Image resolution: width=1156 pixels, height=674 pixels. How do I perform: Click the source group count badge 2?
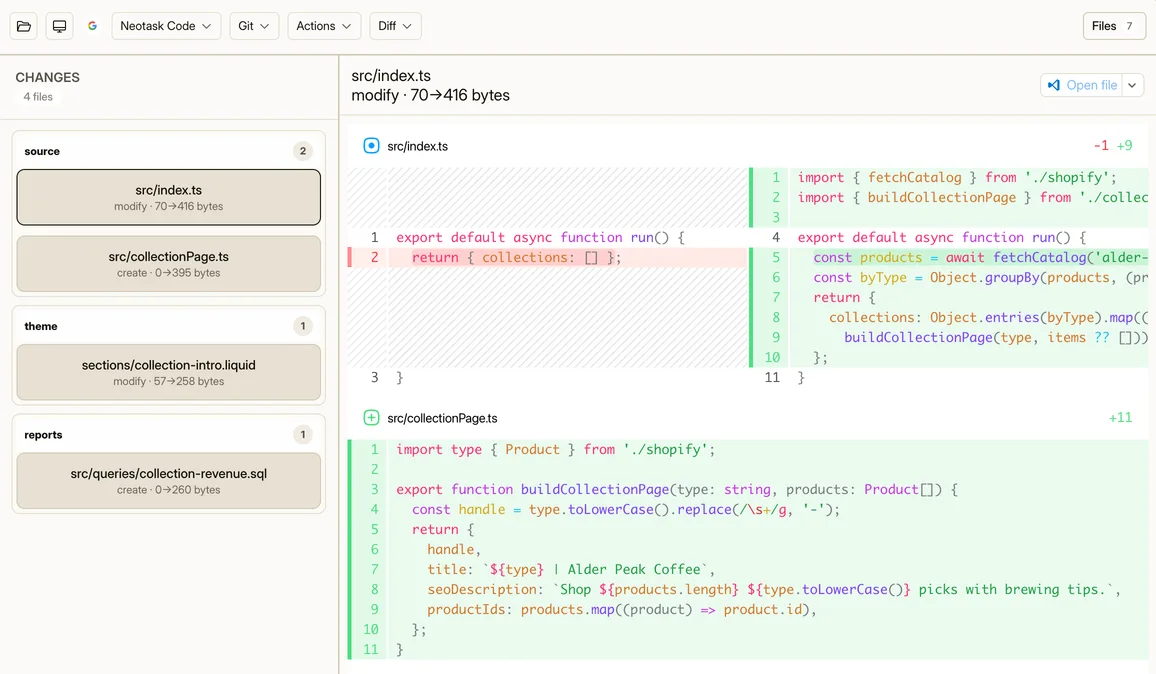303,151
